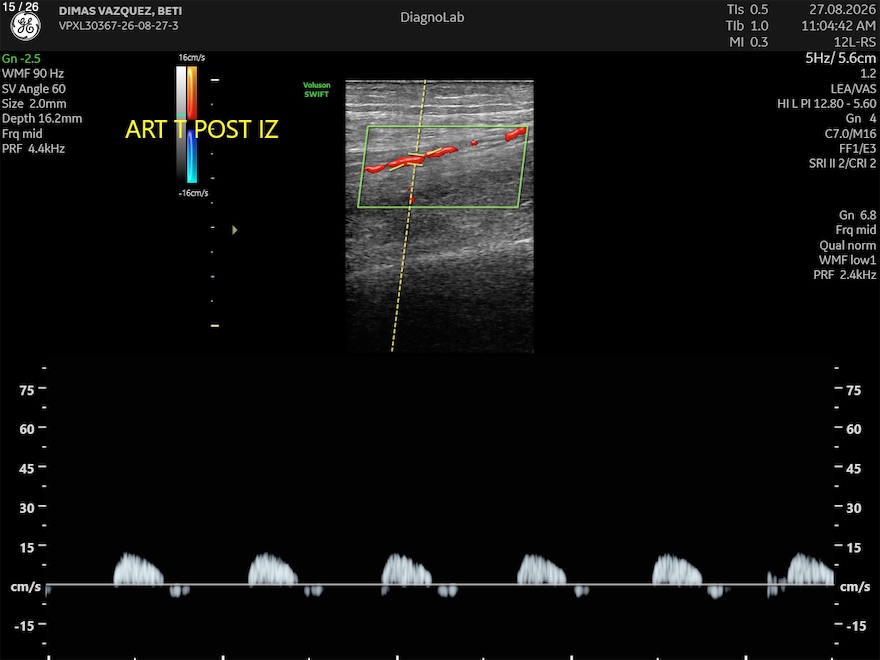The height and width of the screenshot is (660, 880).
Task: Click the green Gn -2.5 gain value
Action: point(21,58)
